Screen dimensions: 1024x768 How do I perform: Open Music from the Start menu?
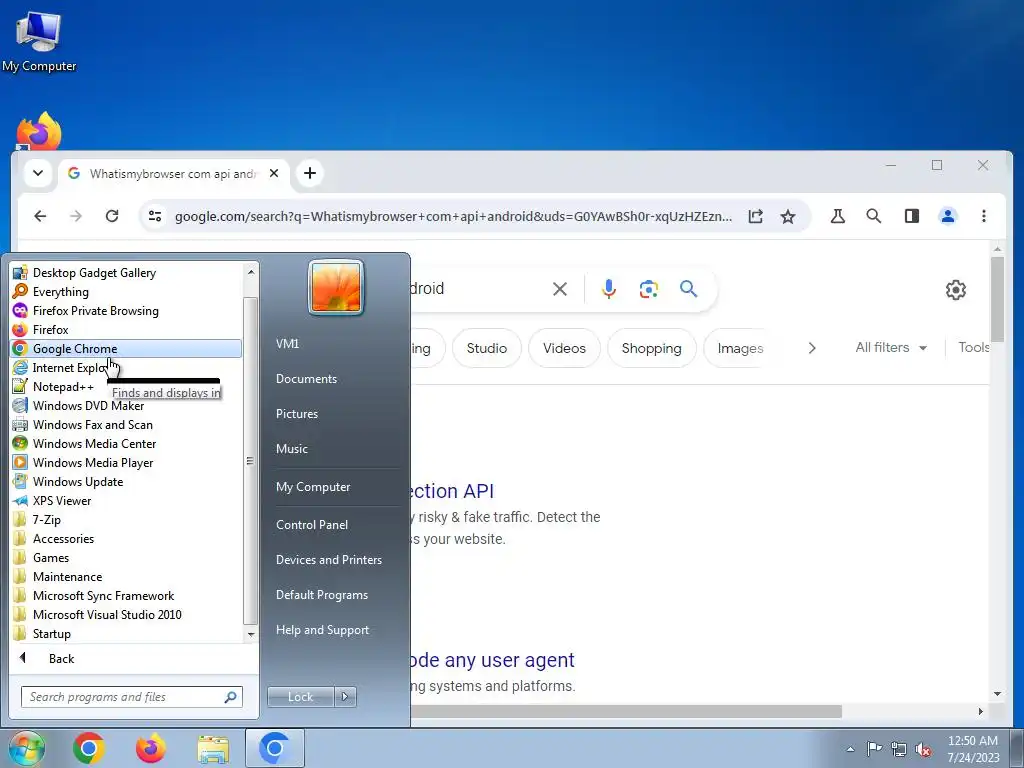tap(291, 449)
